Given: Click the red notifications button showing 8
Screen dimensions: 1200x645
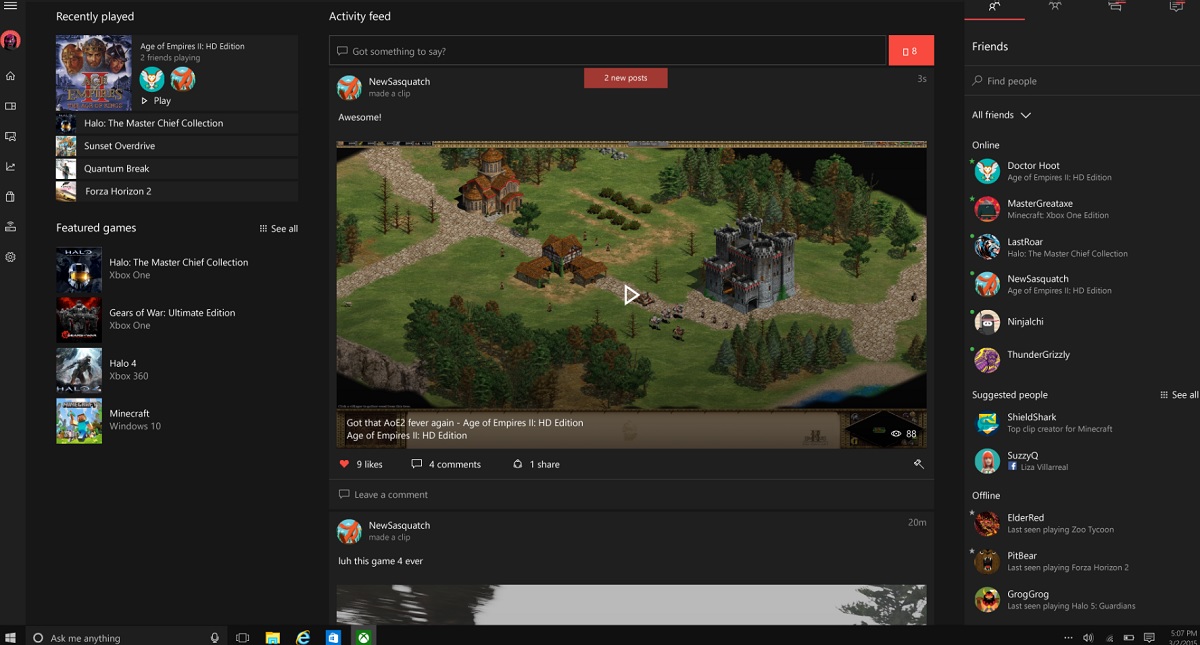Looking at the screenshot, I should click(x=910, y=51).
